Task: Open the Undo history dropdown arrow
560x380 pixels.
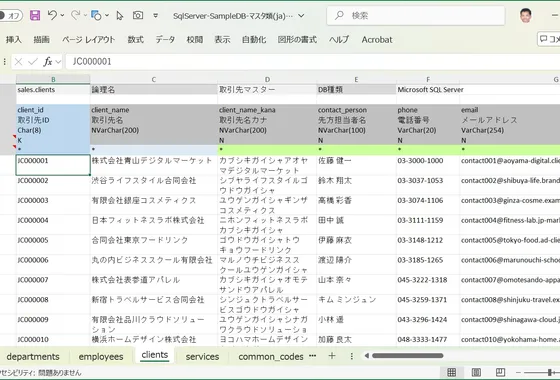Action: pyautogui.click(x=62, y=15)
